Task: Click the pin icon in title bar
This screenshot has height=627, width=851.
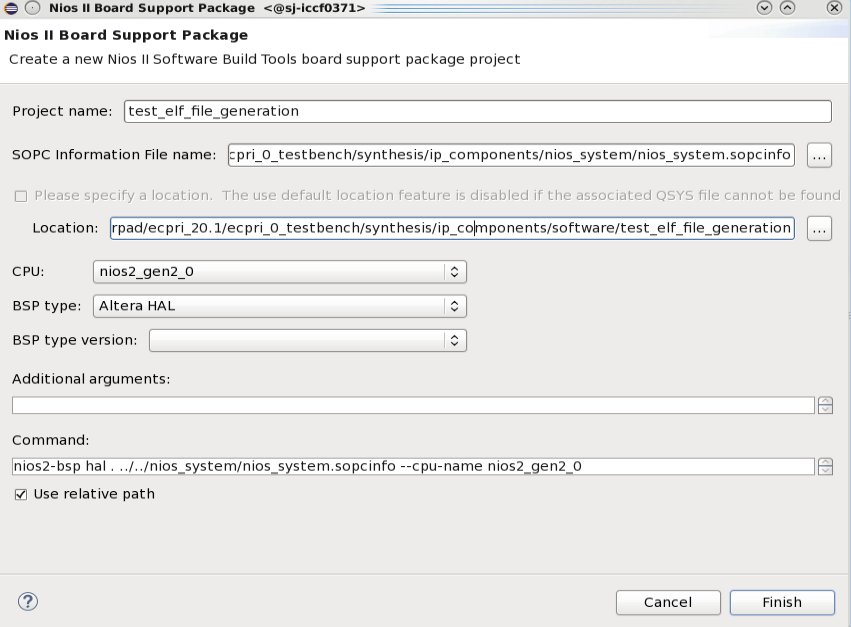Action: point(32,8)
